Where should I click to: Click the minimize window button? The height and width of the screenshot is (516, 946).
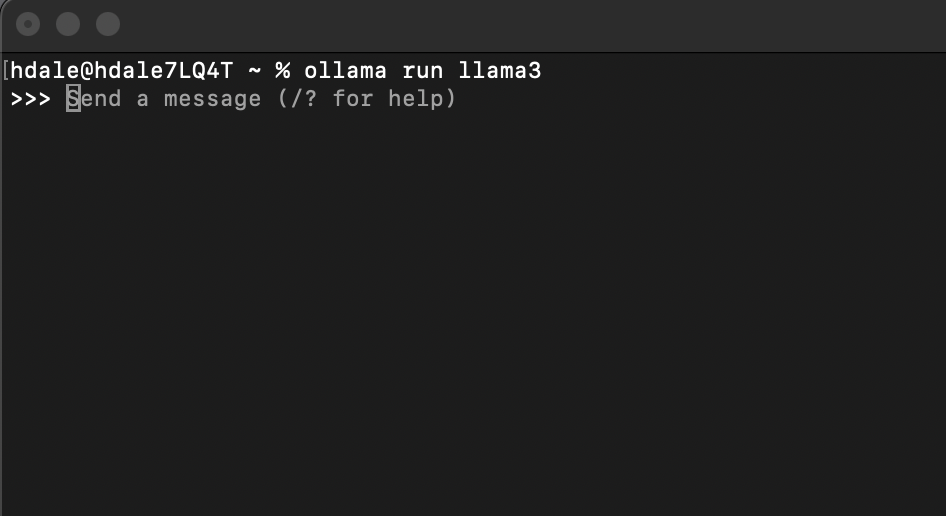coord(68,24)
